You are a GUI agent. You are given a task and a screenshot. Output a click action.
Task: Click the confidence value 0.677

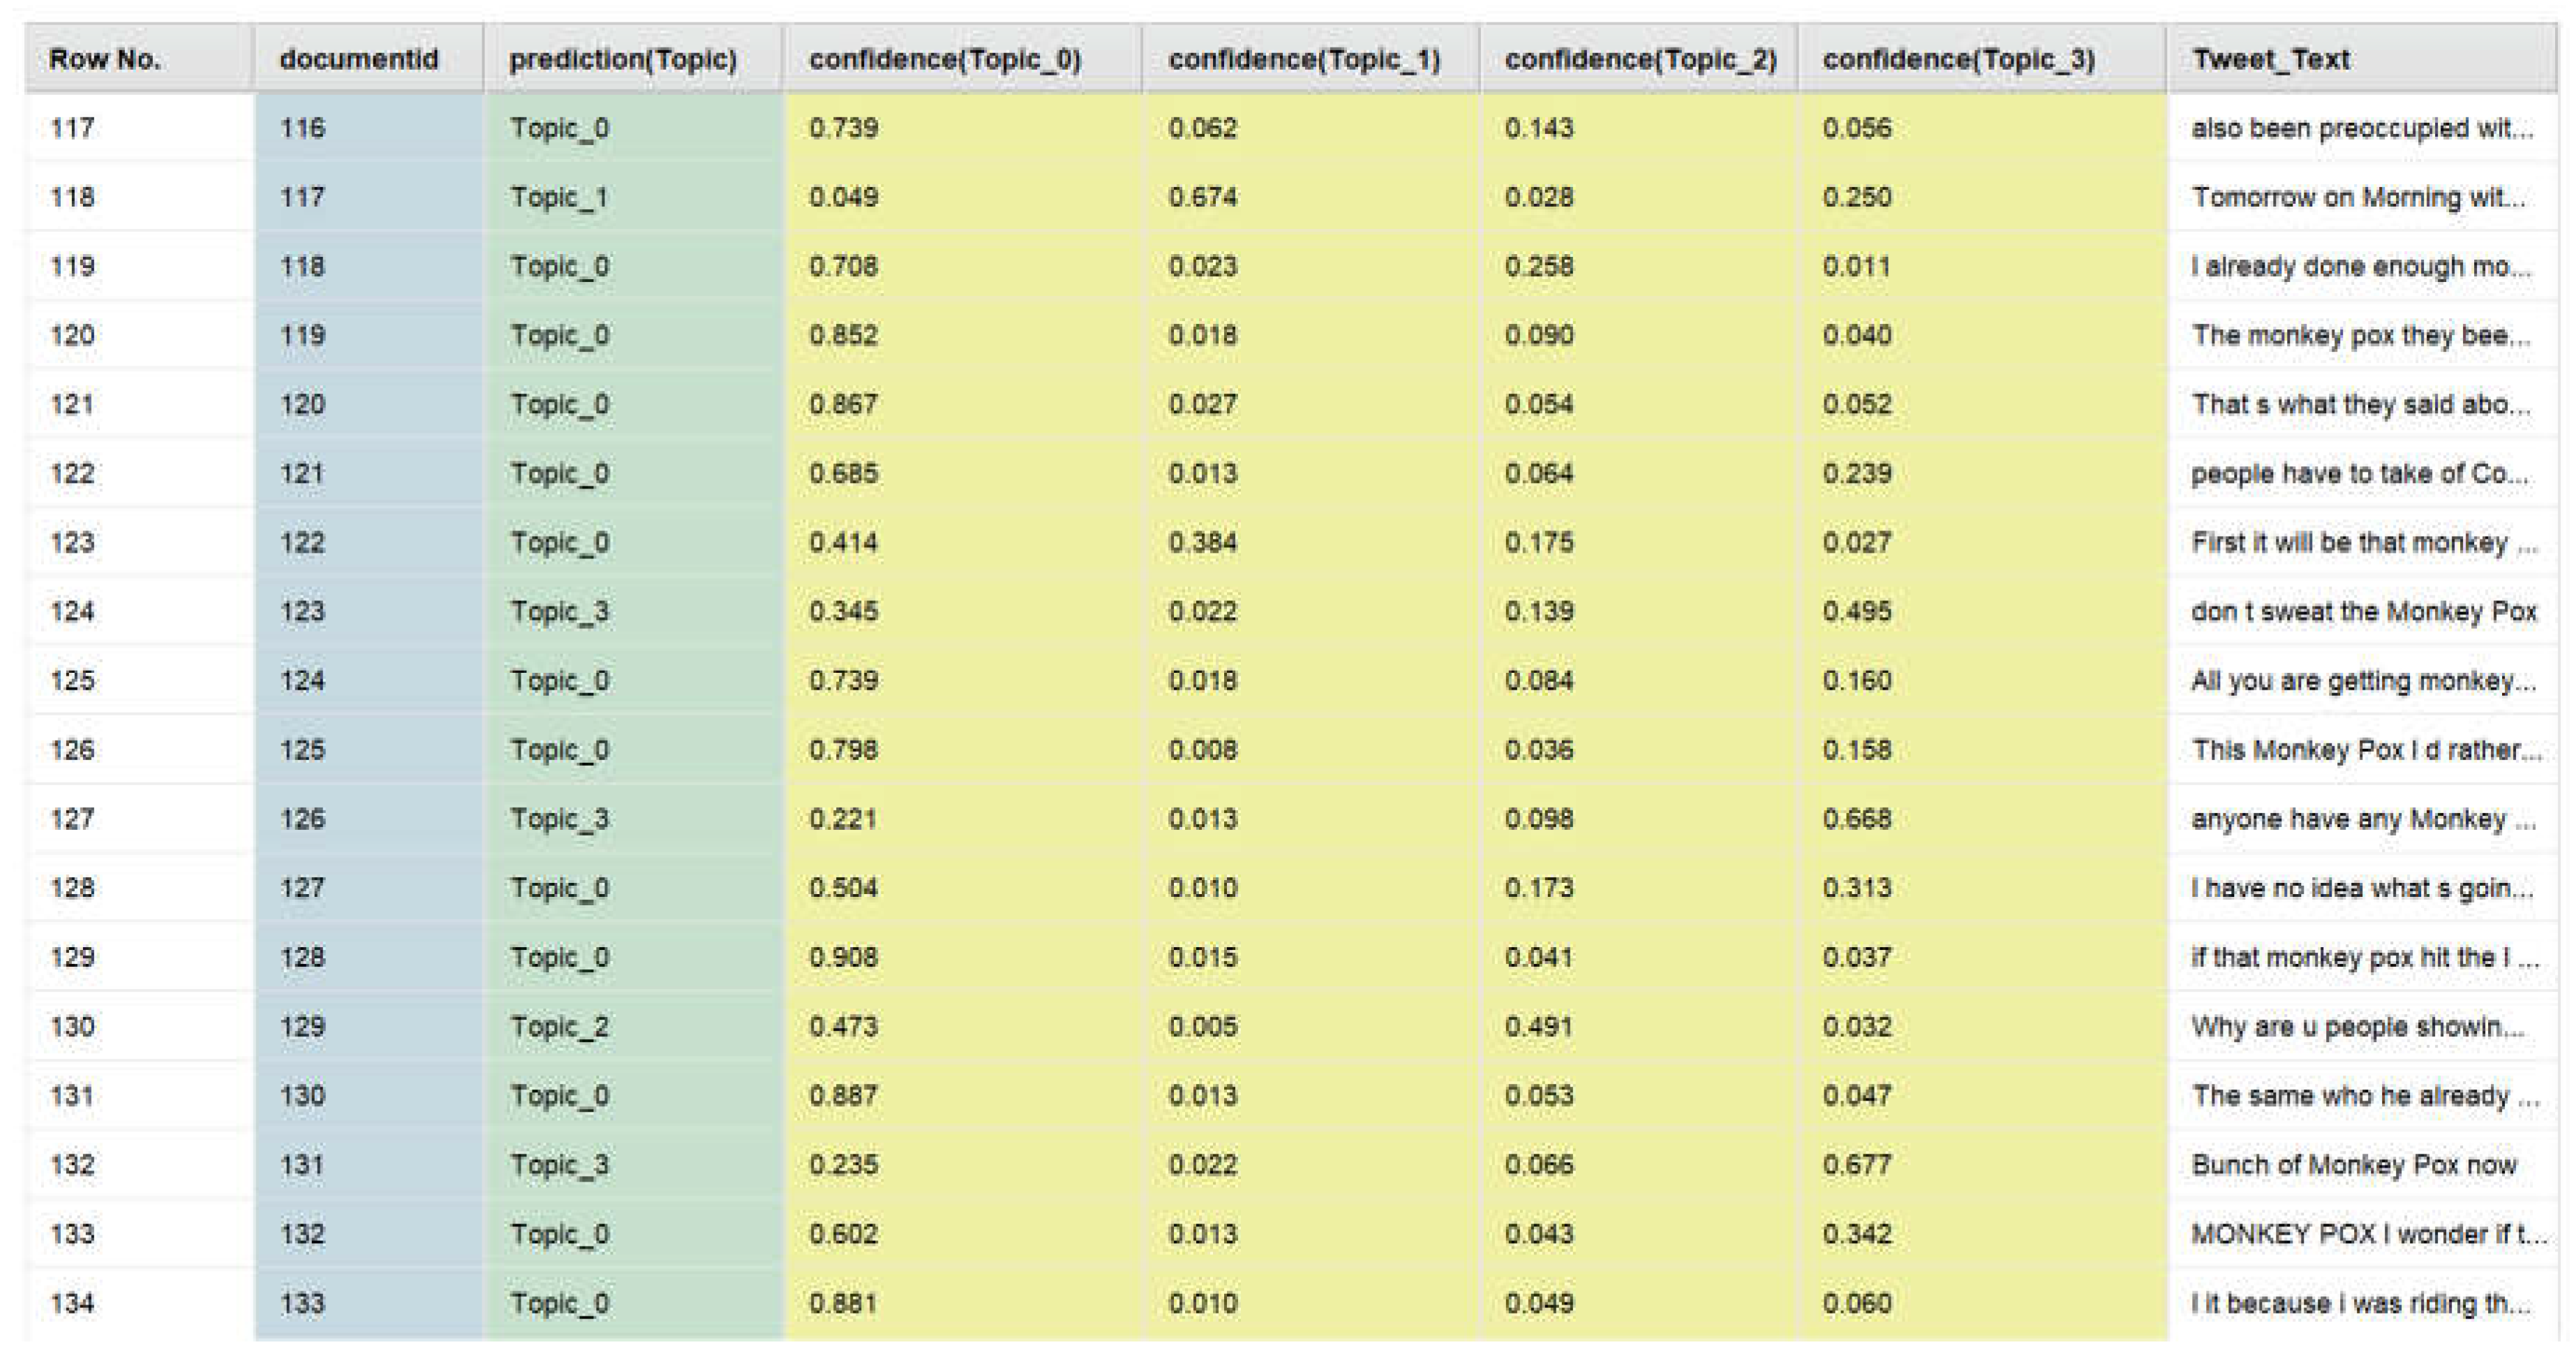1856,1165
